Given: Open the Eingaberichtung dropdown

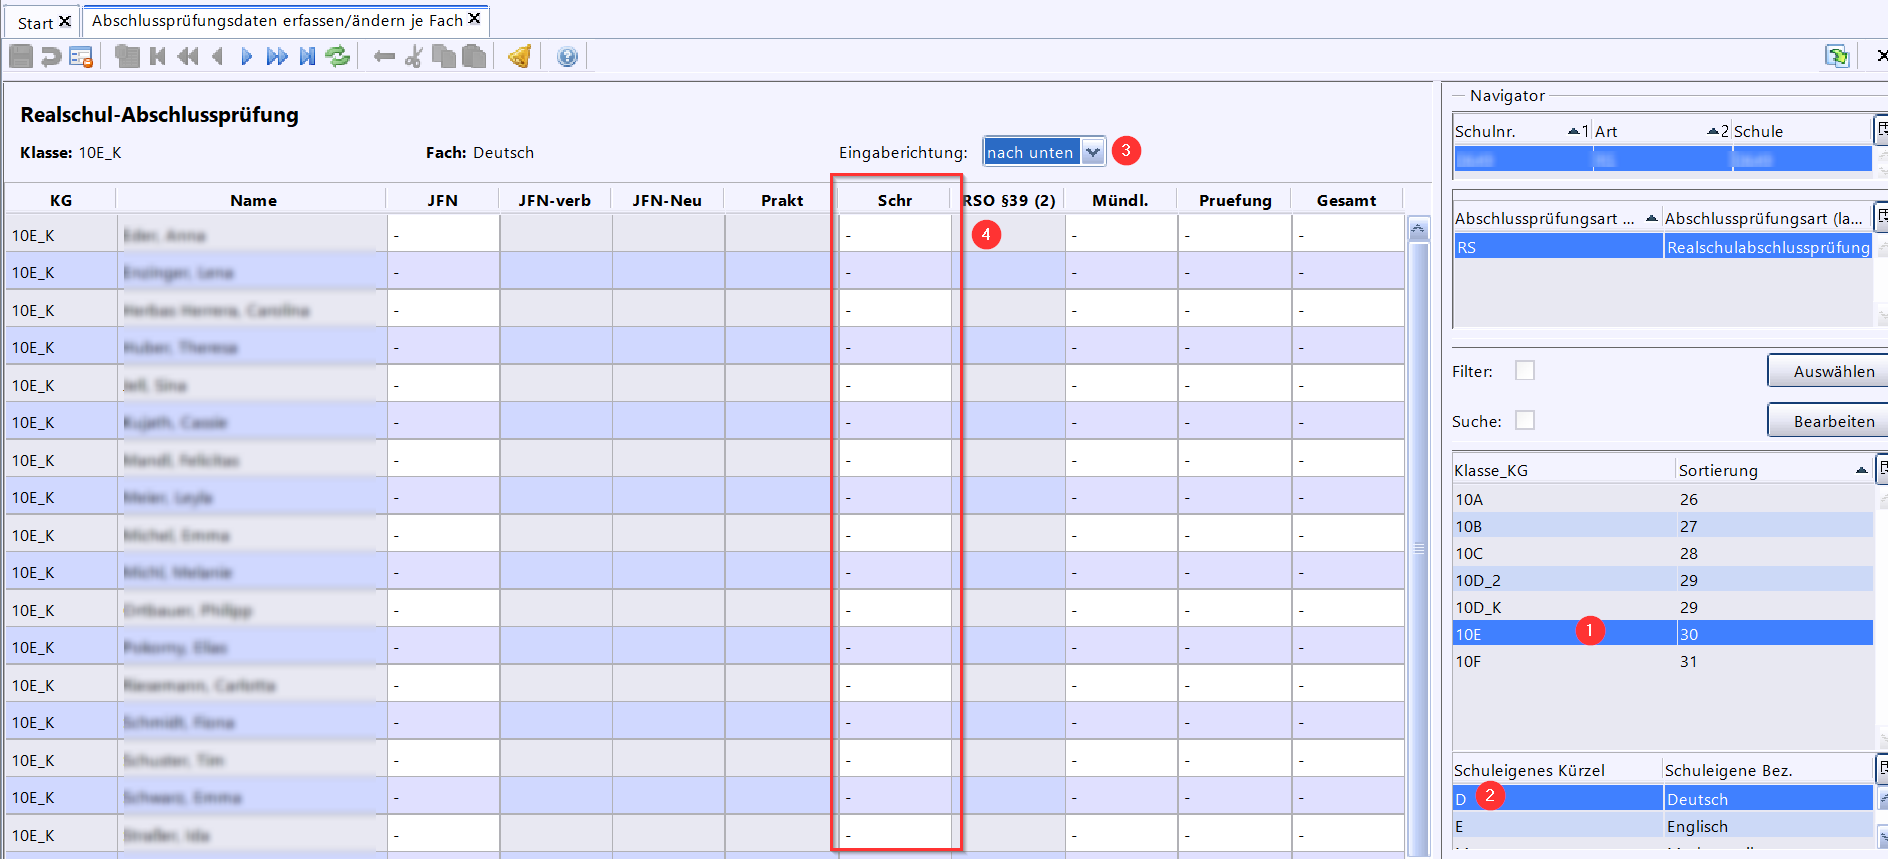Looking at the screenshot, I should (1093, 152).
